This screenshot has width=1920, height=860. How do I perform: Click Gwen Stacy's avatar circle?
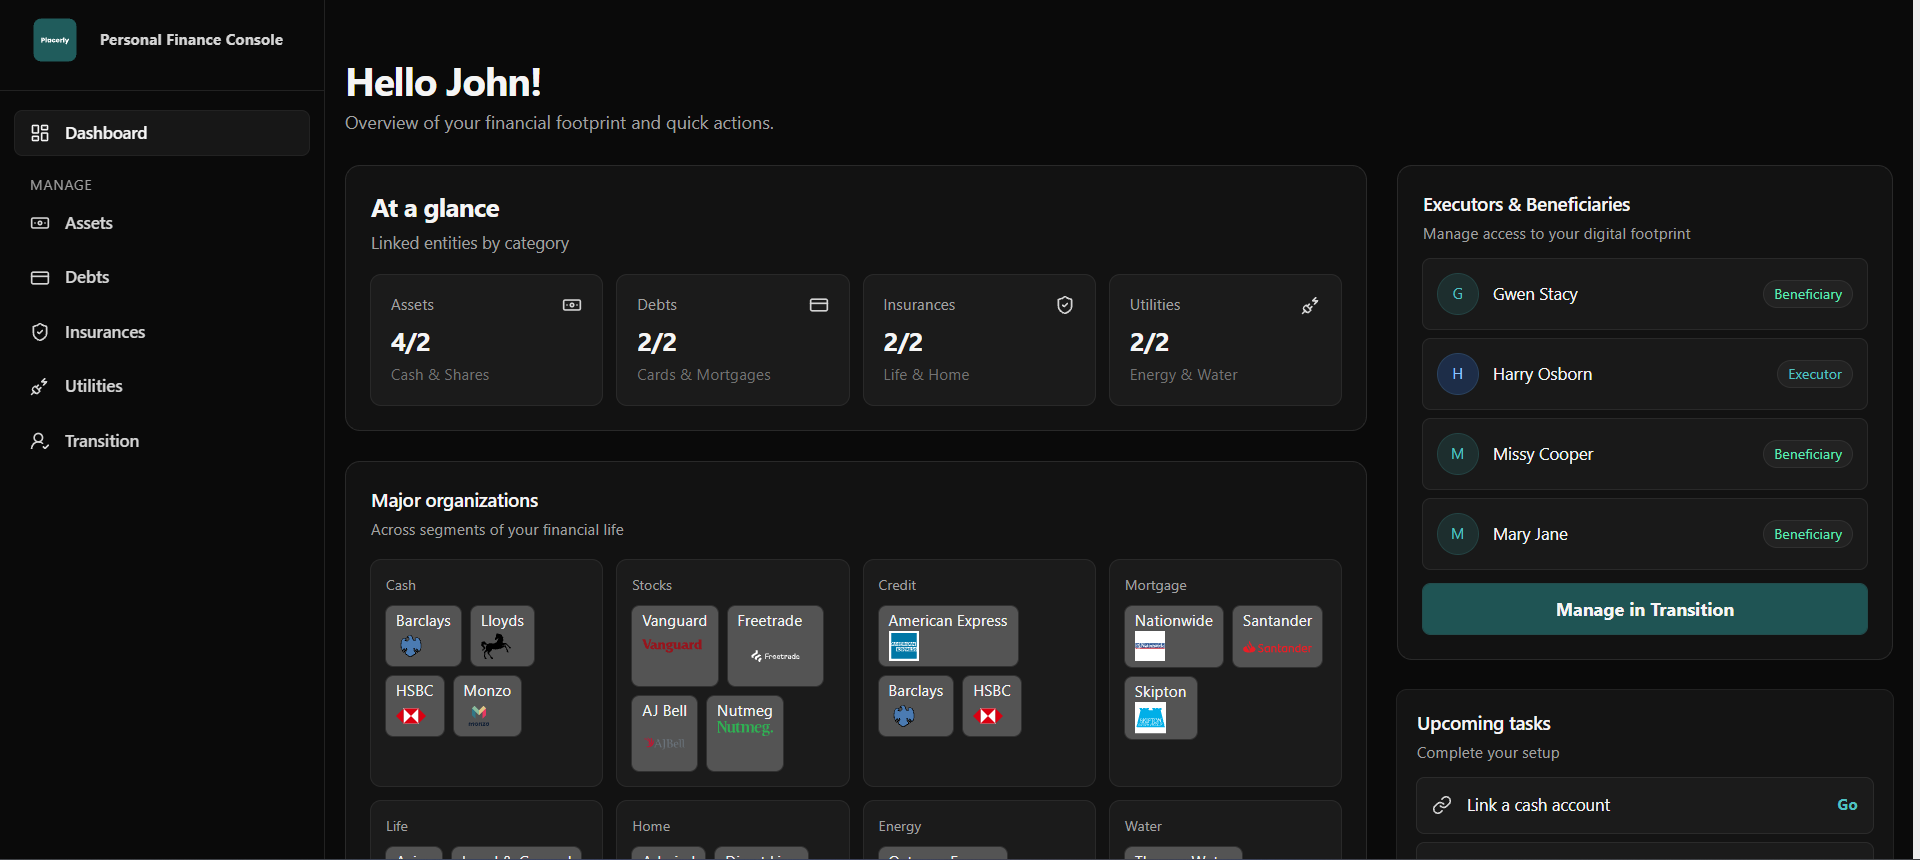click(x=1458, y=294)
